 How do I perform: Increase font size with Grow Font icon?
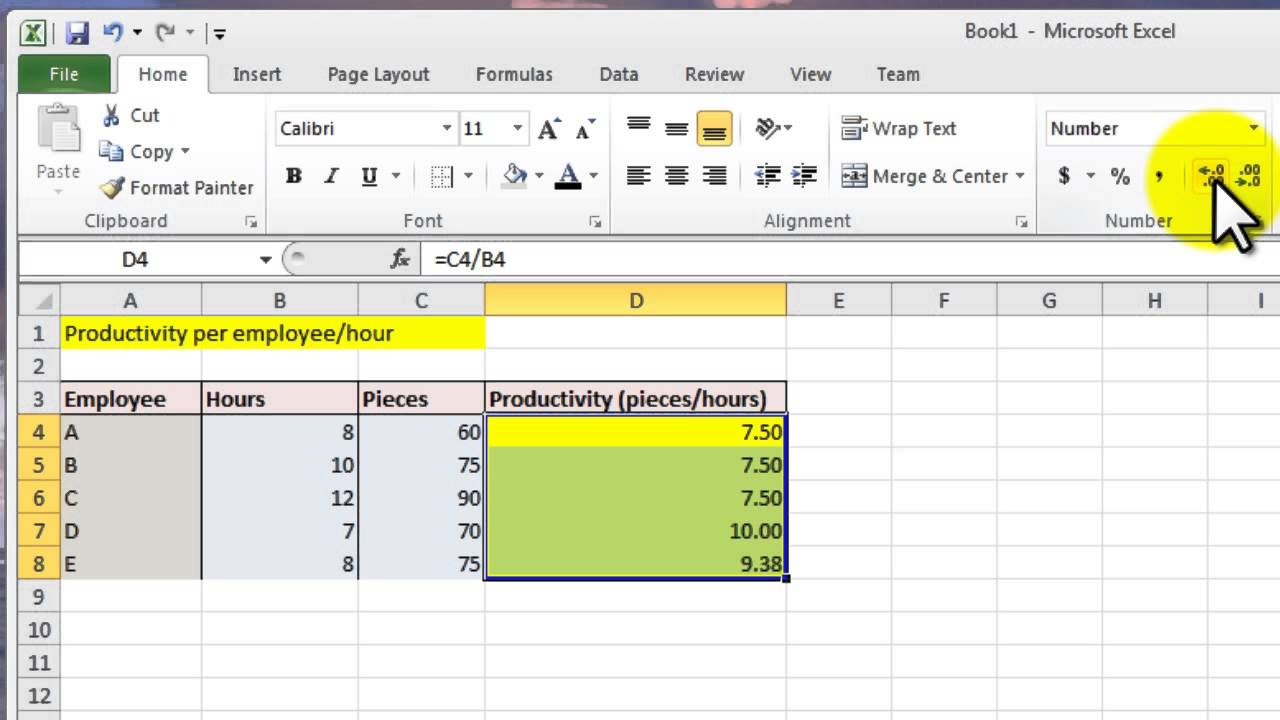[549, 129]
